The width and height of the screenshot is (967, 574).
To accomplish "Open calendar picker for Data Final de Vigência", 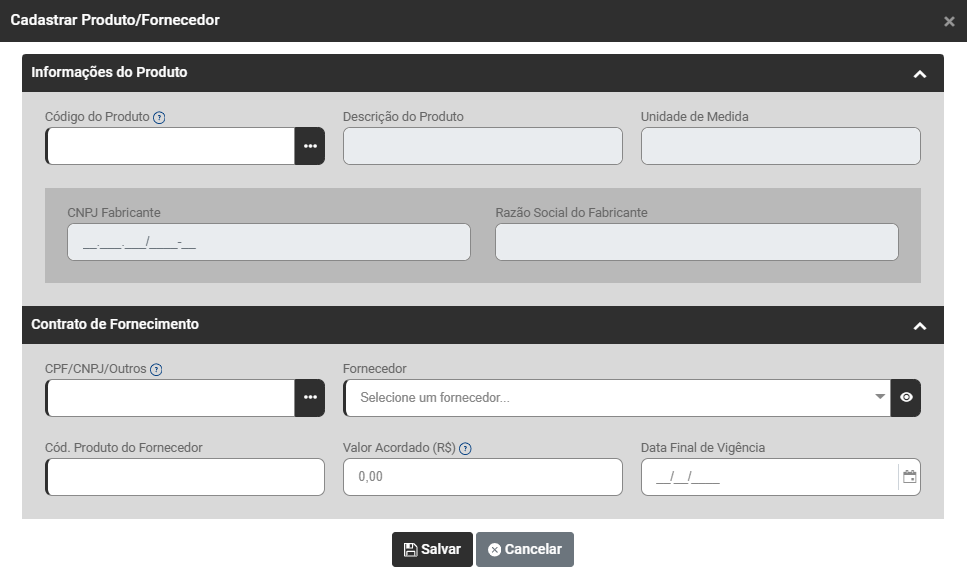I will tap(909, 477).
